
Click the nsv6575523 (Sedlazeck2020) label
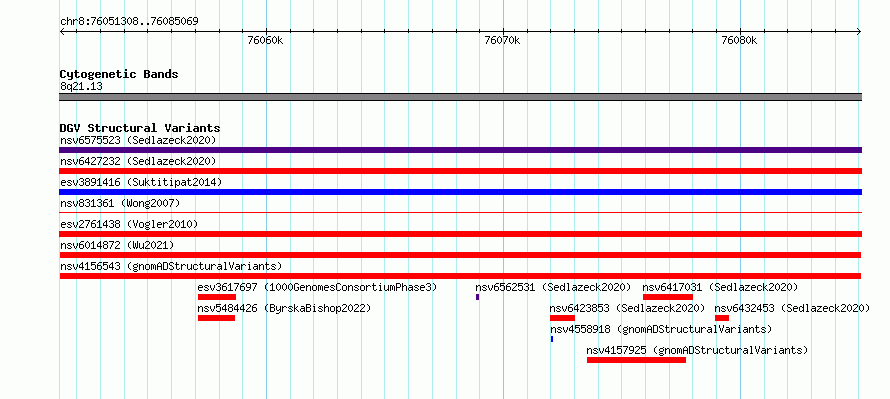138,140
